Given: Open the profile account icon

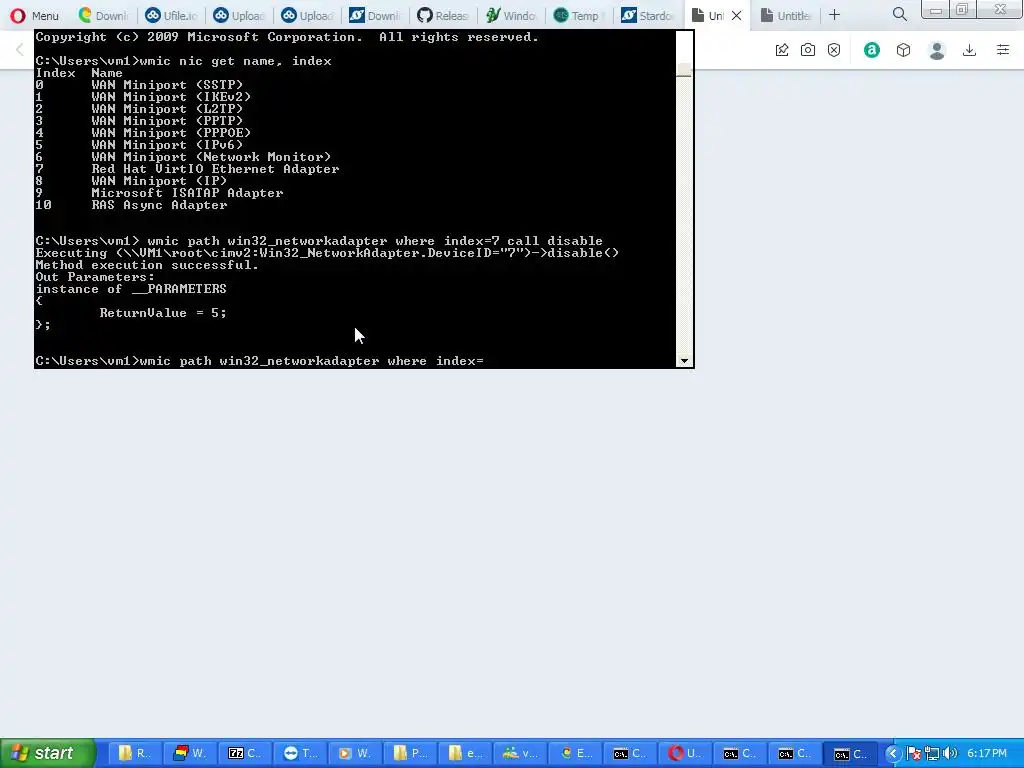Looking at the screenshot, I should click(937, 50).
